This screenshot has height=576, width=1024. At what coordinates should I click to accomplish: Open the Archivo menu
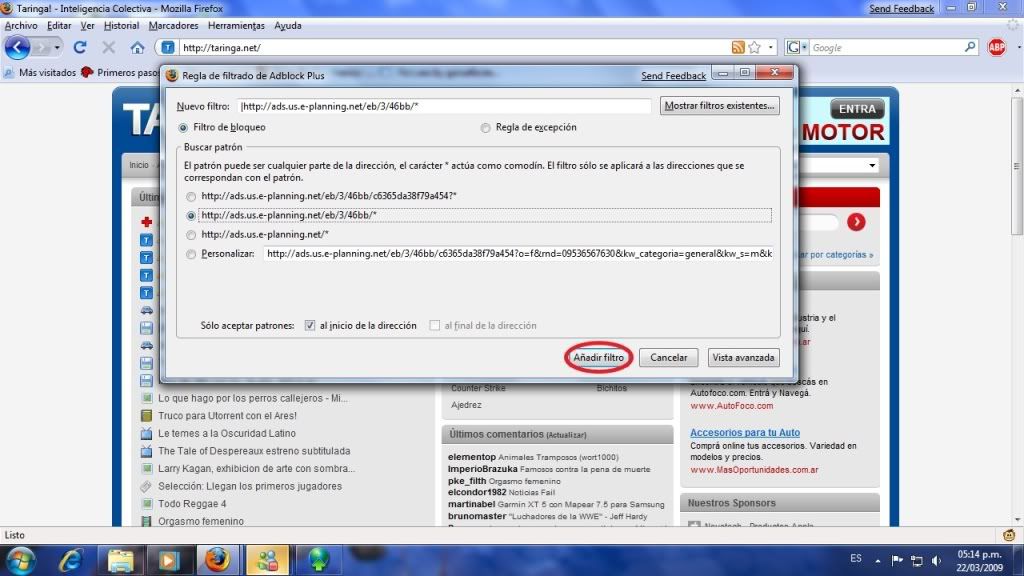pos(21,25)
